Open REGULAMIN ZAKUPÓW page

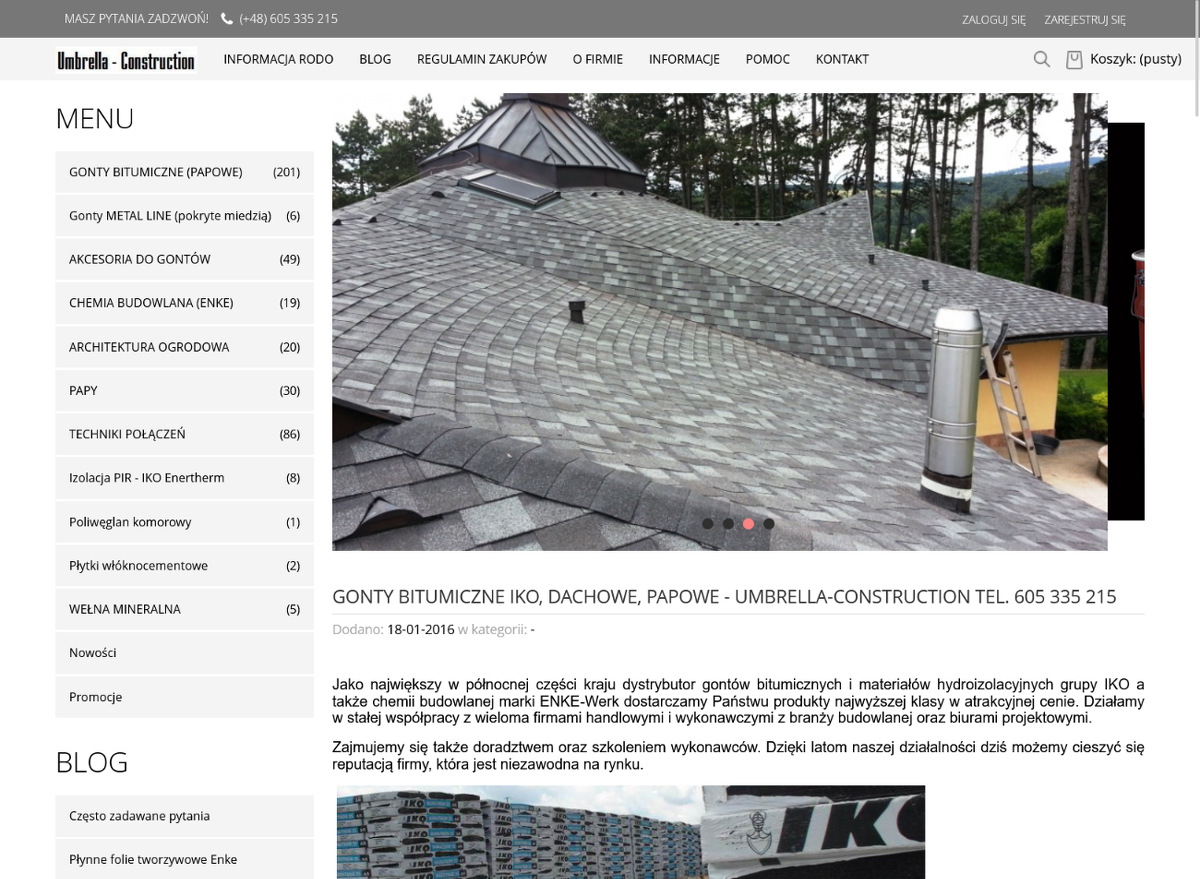482,59
